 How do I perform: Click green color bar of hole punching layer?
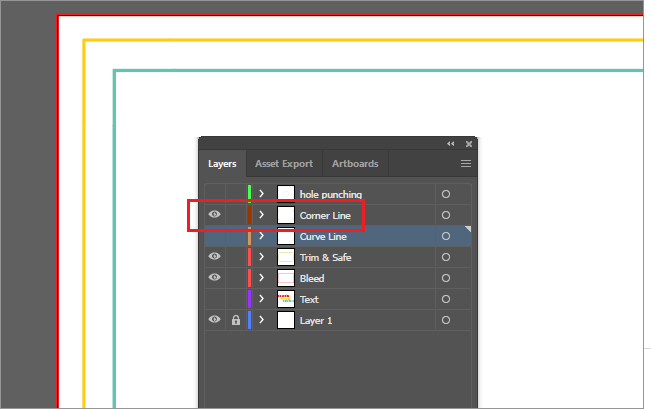(x=250, y=194)
